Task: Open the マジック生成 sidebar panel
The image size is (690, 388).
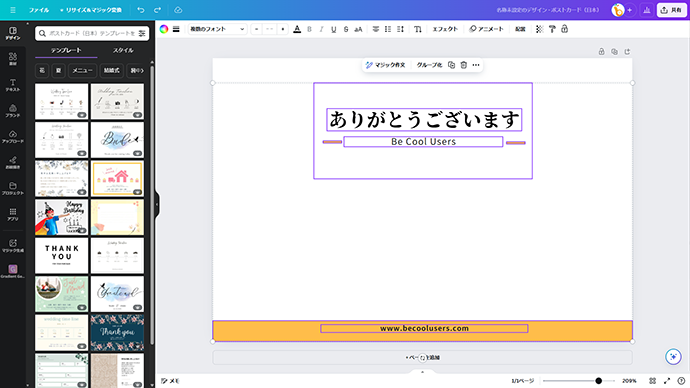Action: coord(13,246)
